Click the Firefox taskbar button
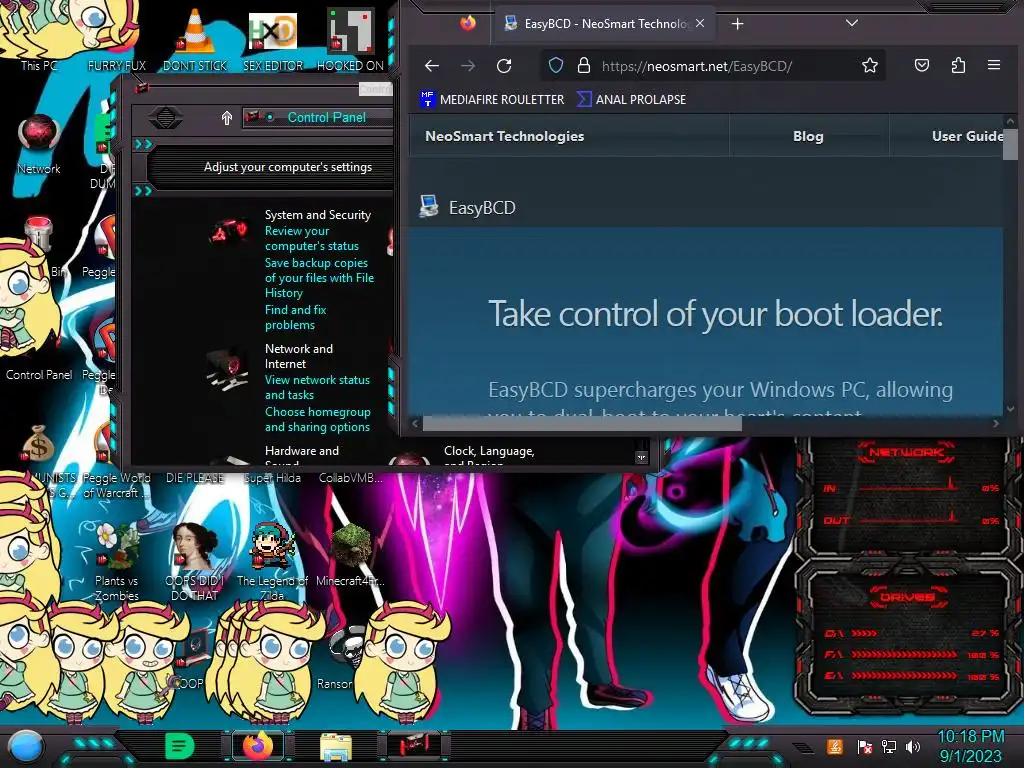Screen dimensions: 1024x768 [x=258, y=746]
